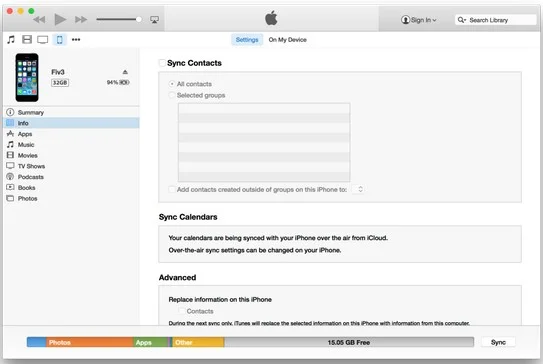Open Apps in the device sidebar
The height and width of the screenshot is (364, 543).
71,134
